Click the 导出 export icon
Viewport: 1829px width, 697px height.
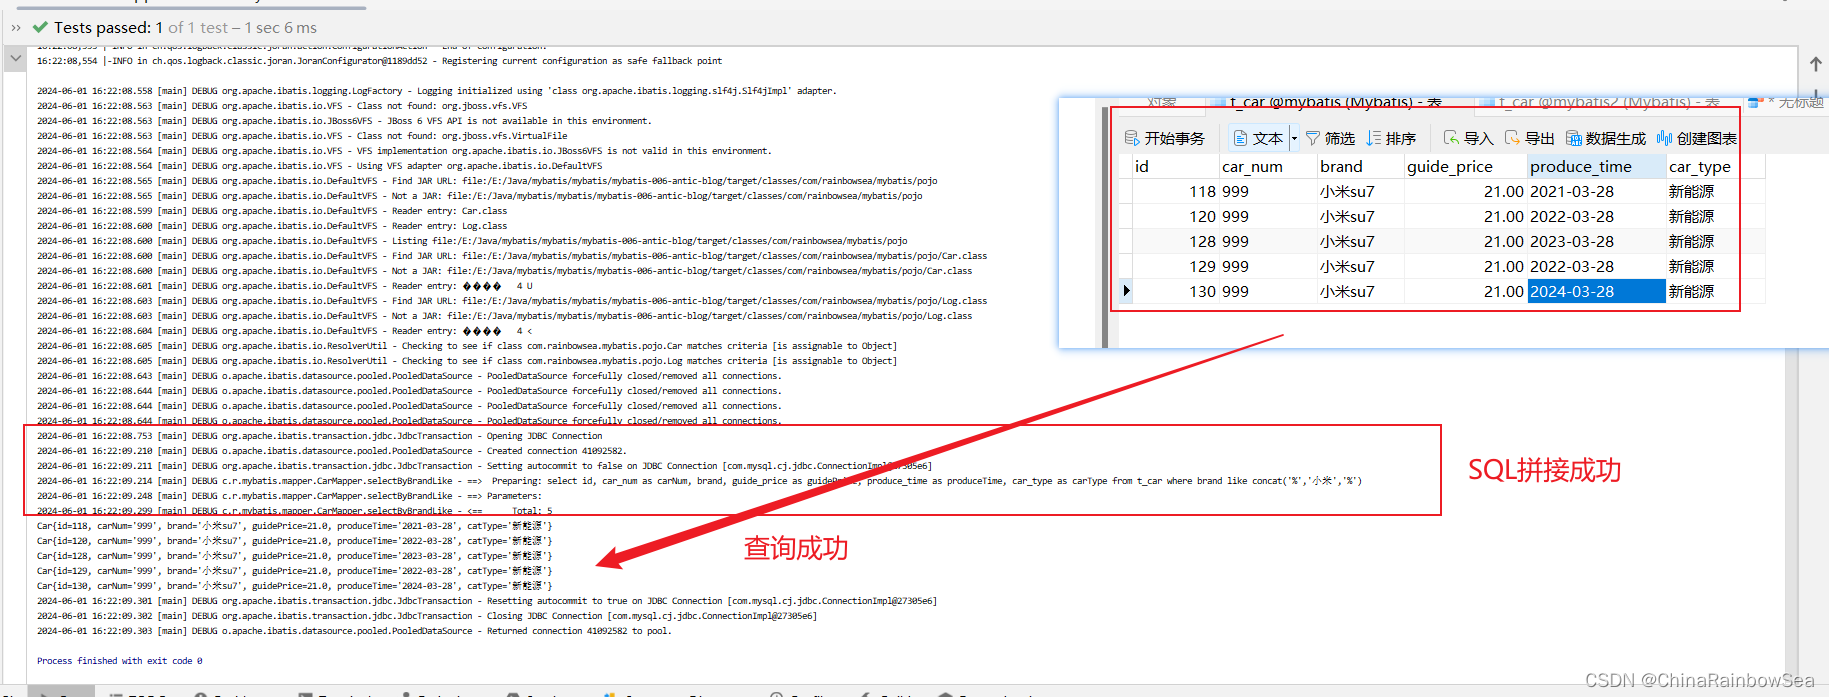[1512, 138]
